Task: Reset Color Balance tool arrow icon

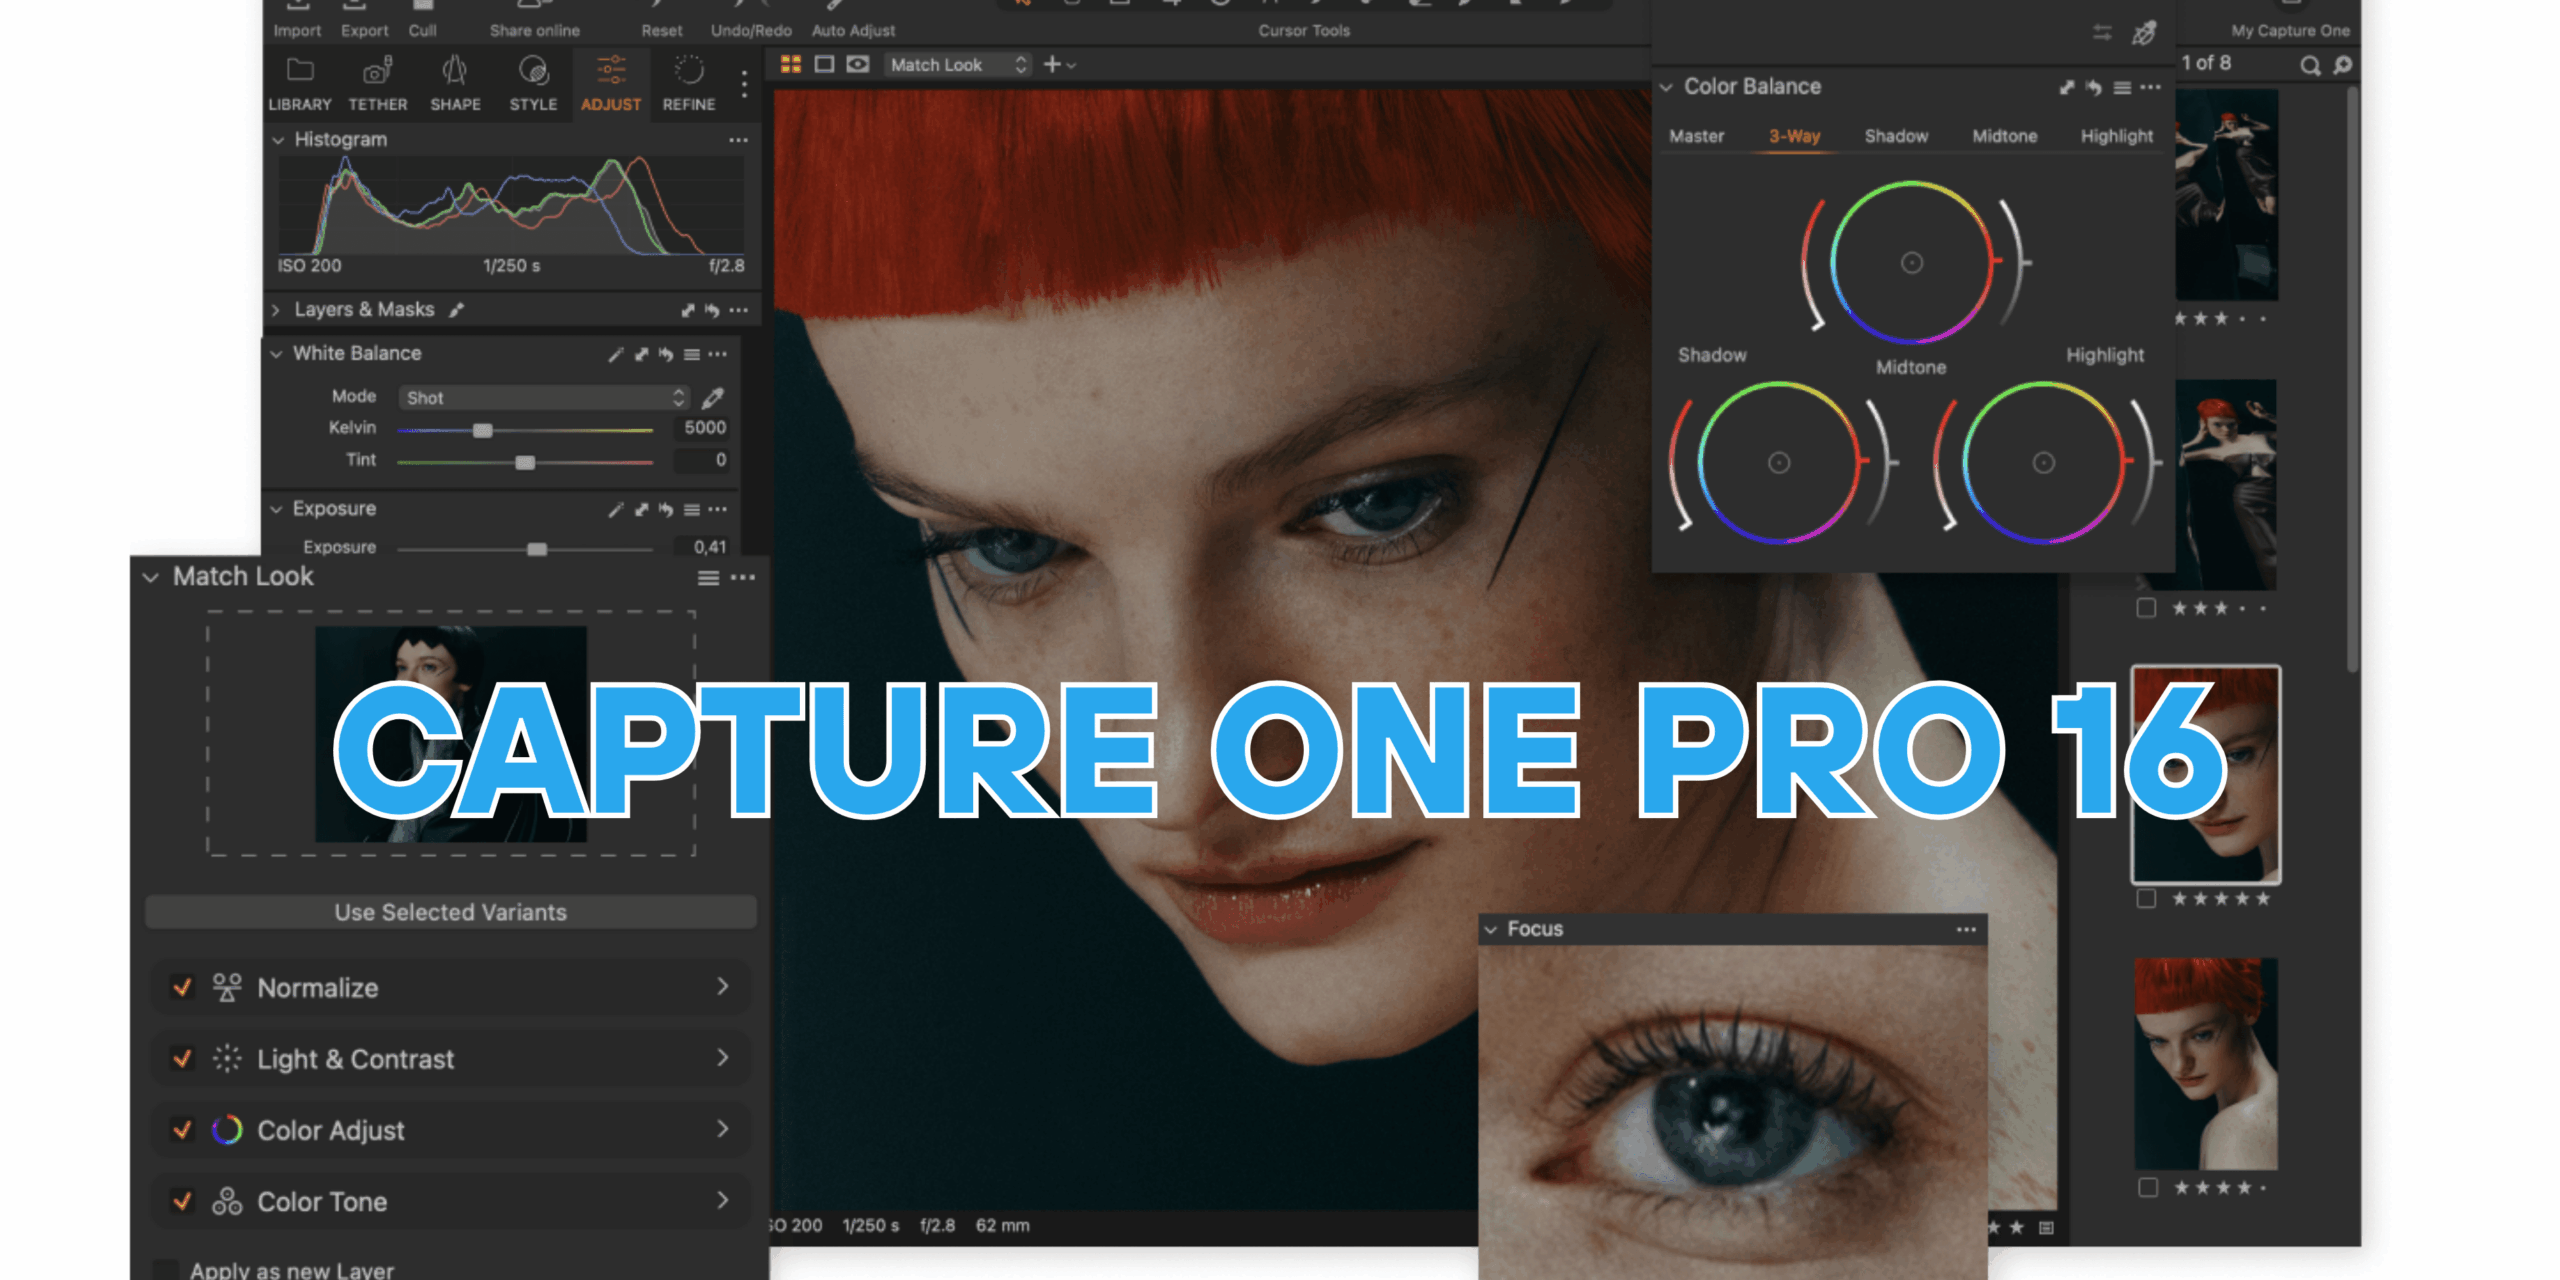Action: tap(2094, 88)
